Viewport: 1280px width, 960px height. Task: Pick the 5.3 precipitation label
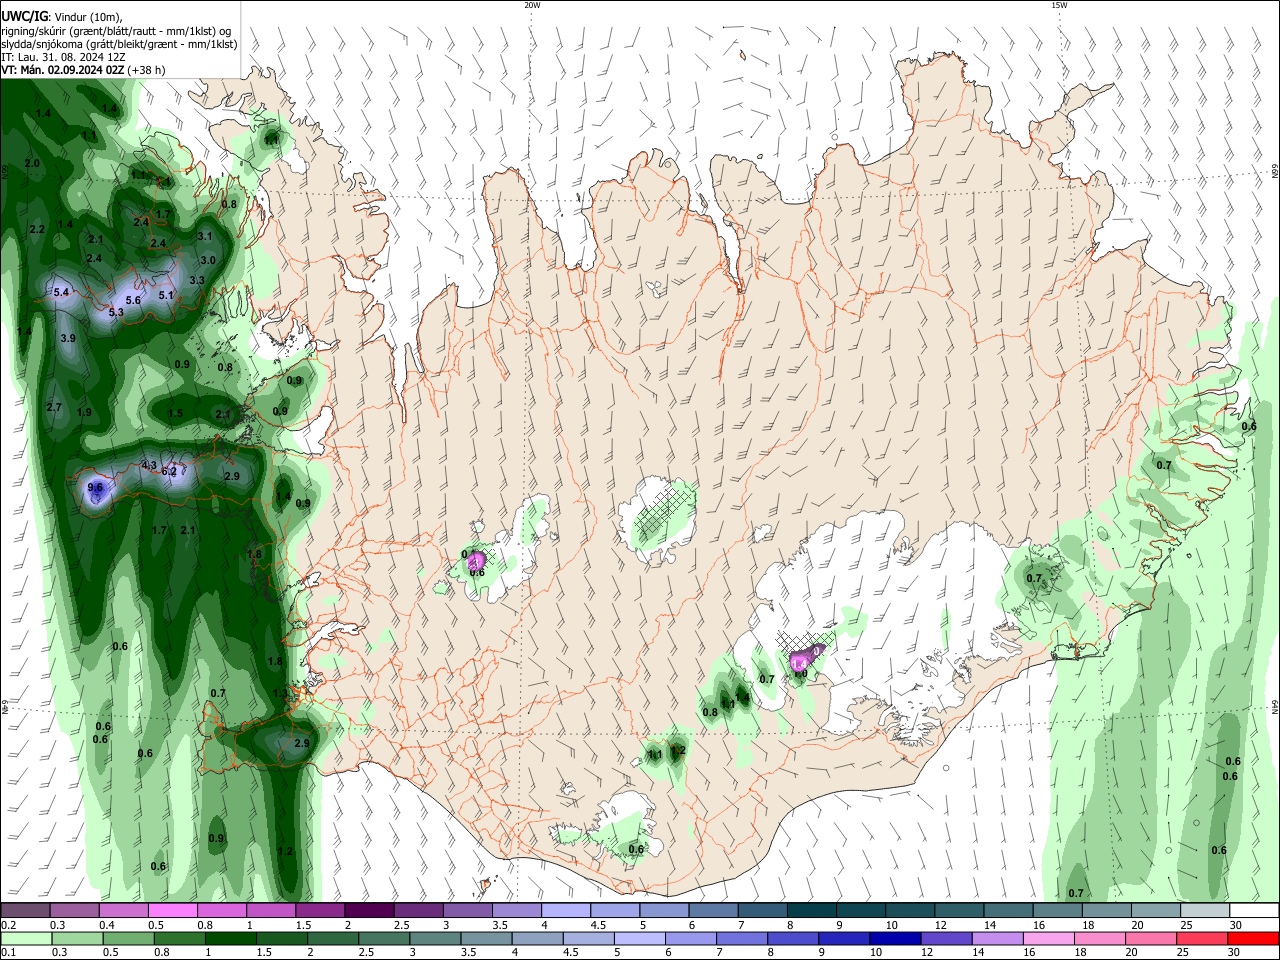click(x=116, y=312)
